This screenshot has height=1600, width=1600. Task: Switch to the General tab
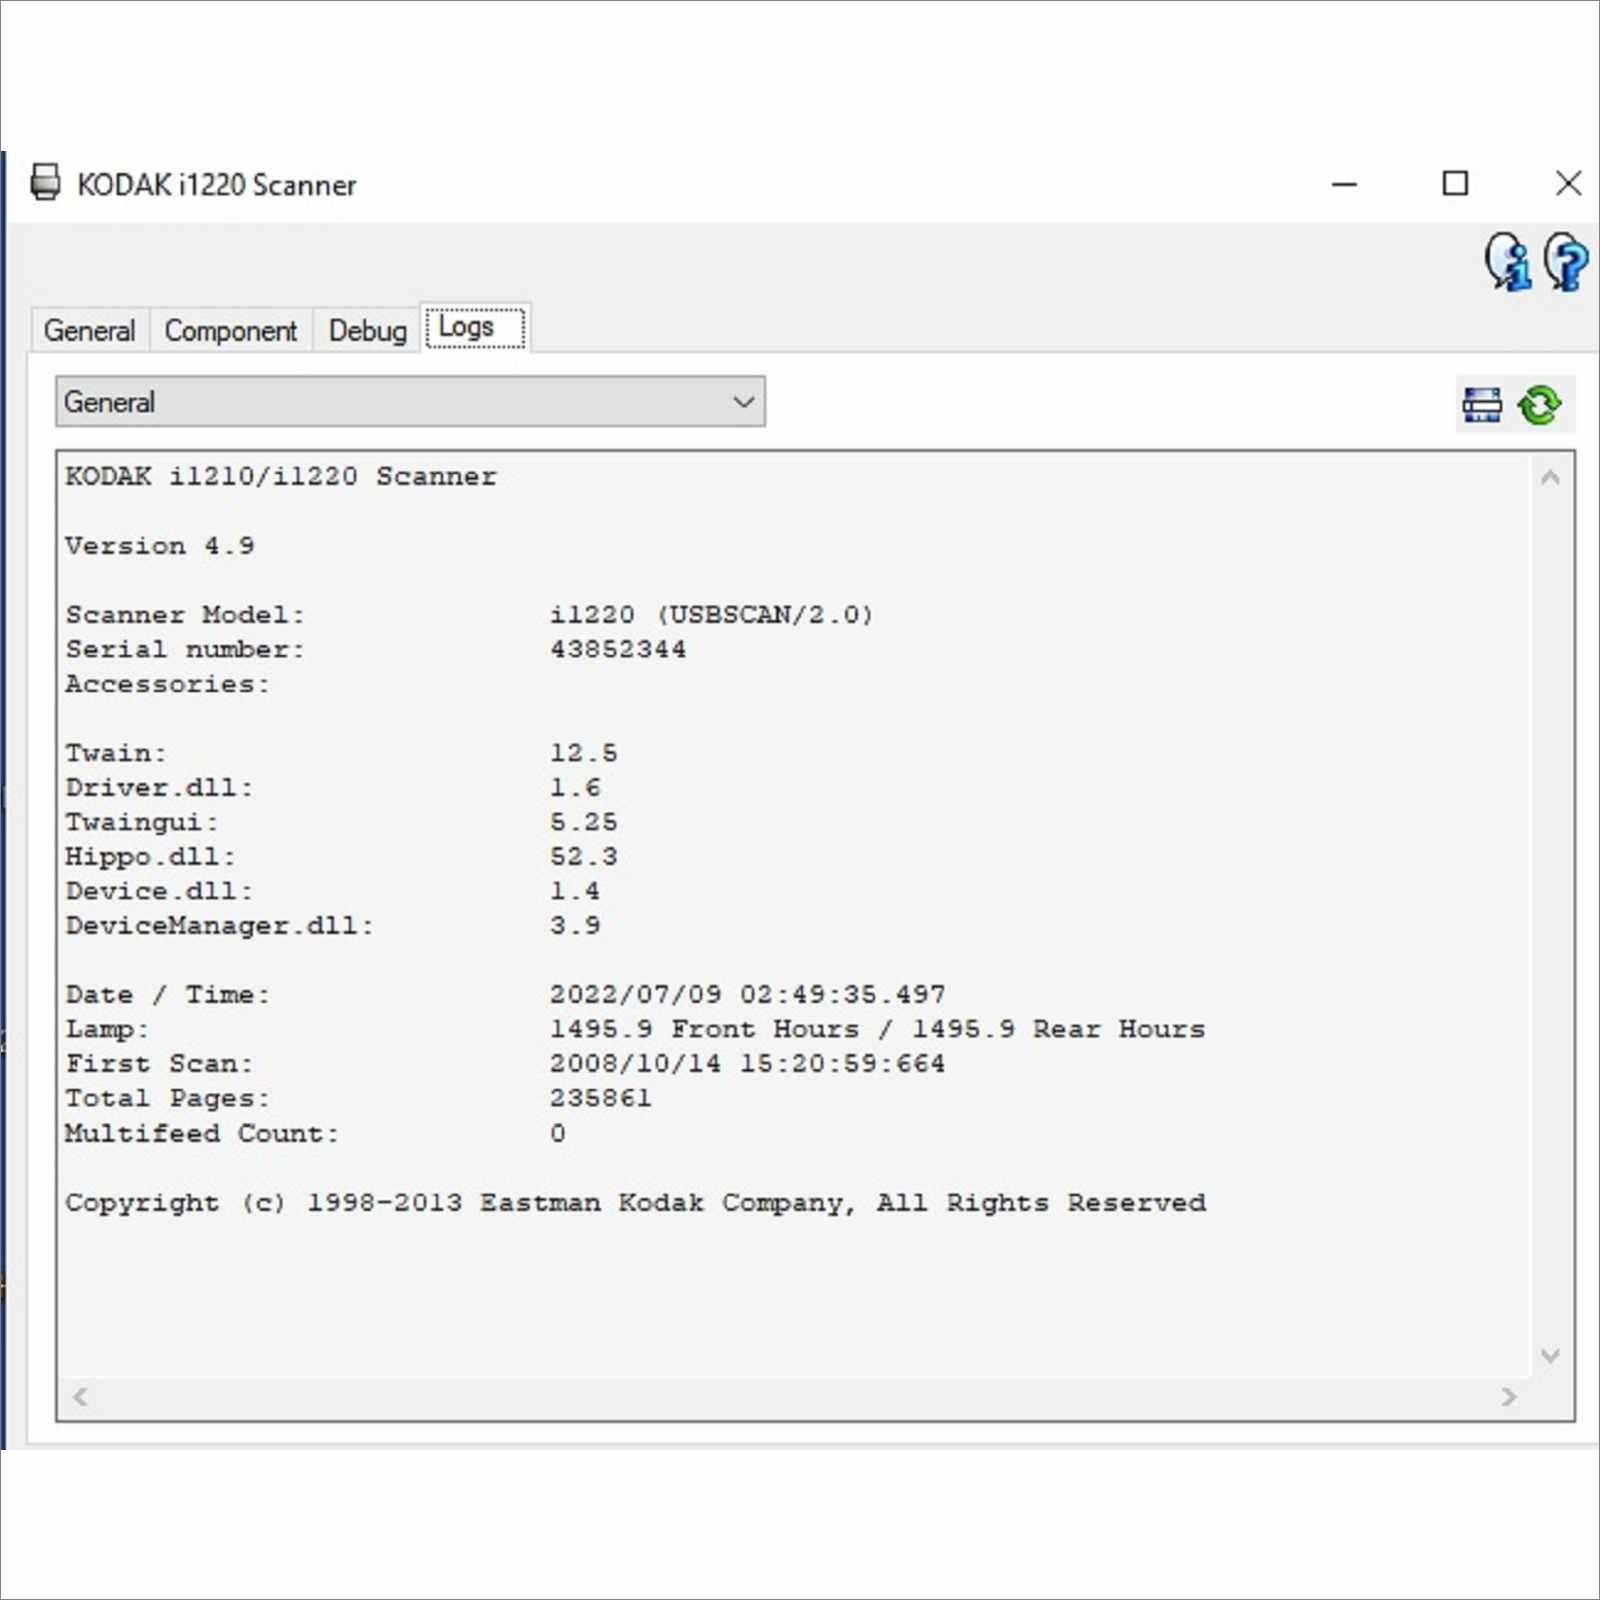click(89, 331)
